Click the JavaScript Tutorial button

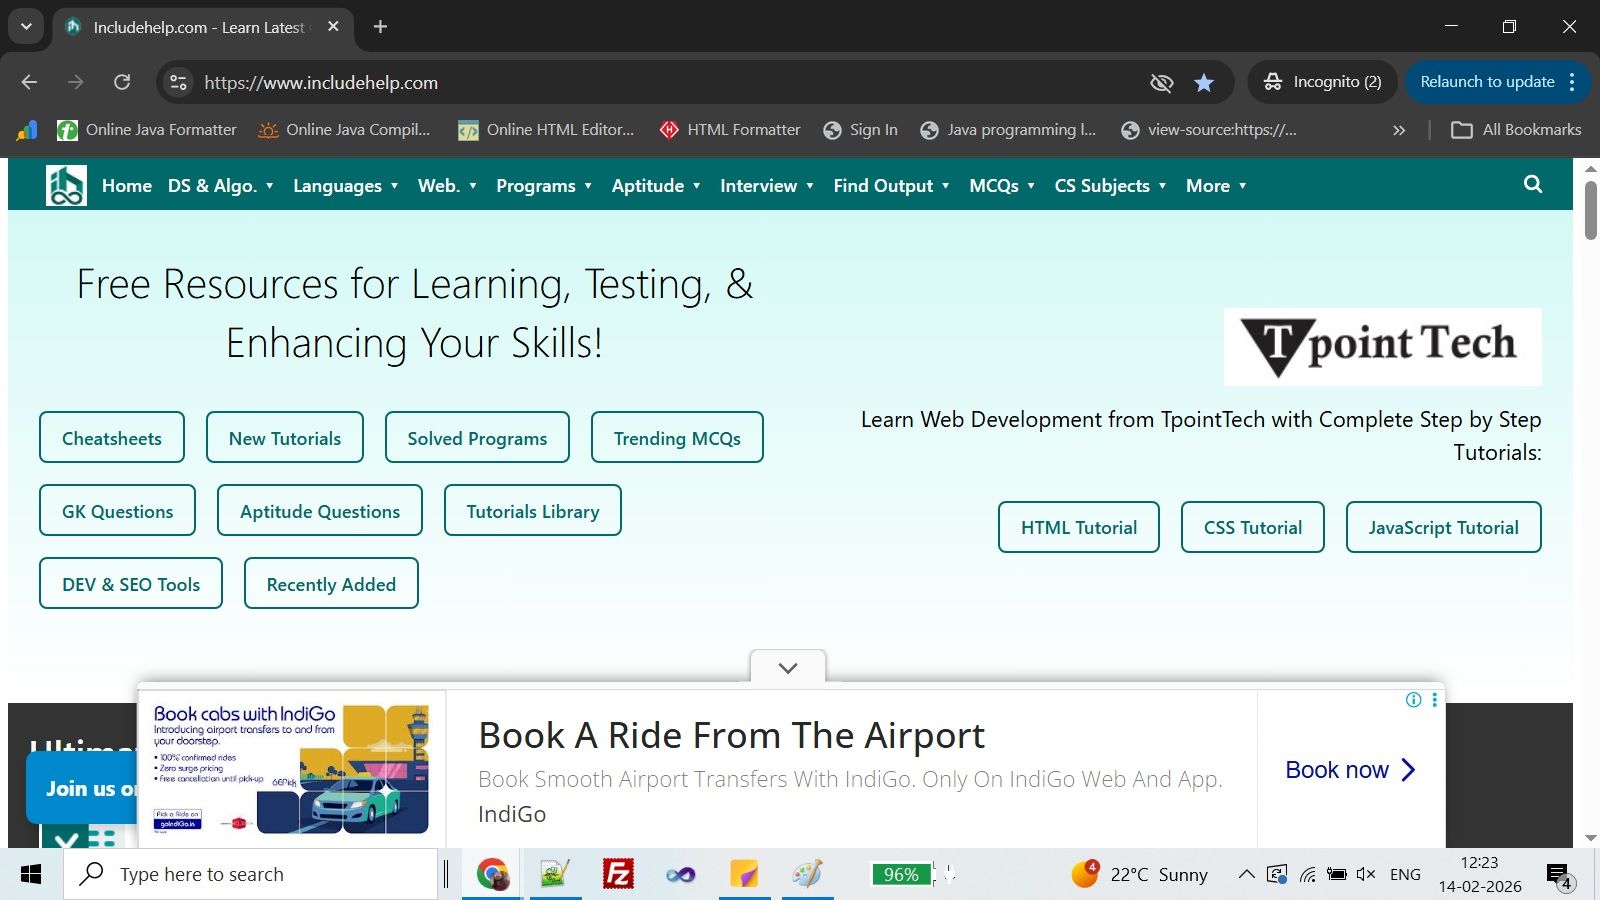click(x=1443, y=527)
